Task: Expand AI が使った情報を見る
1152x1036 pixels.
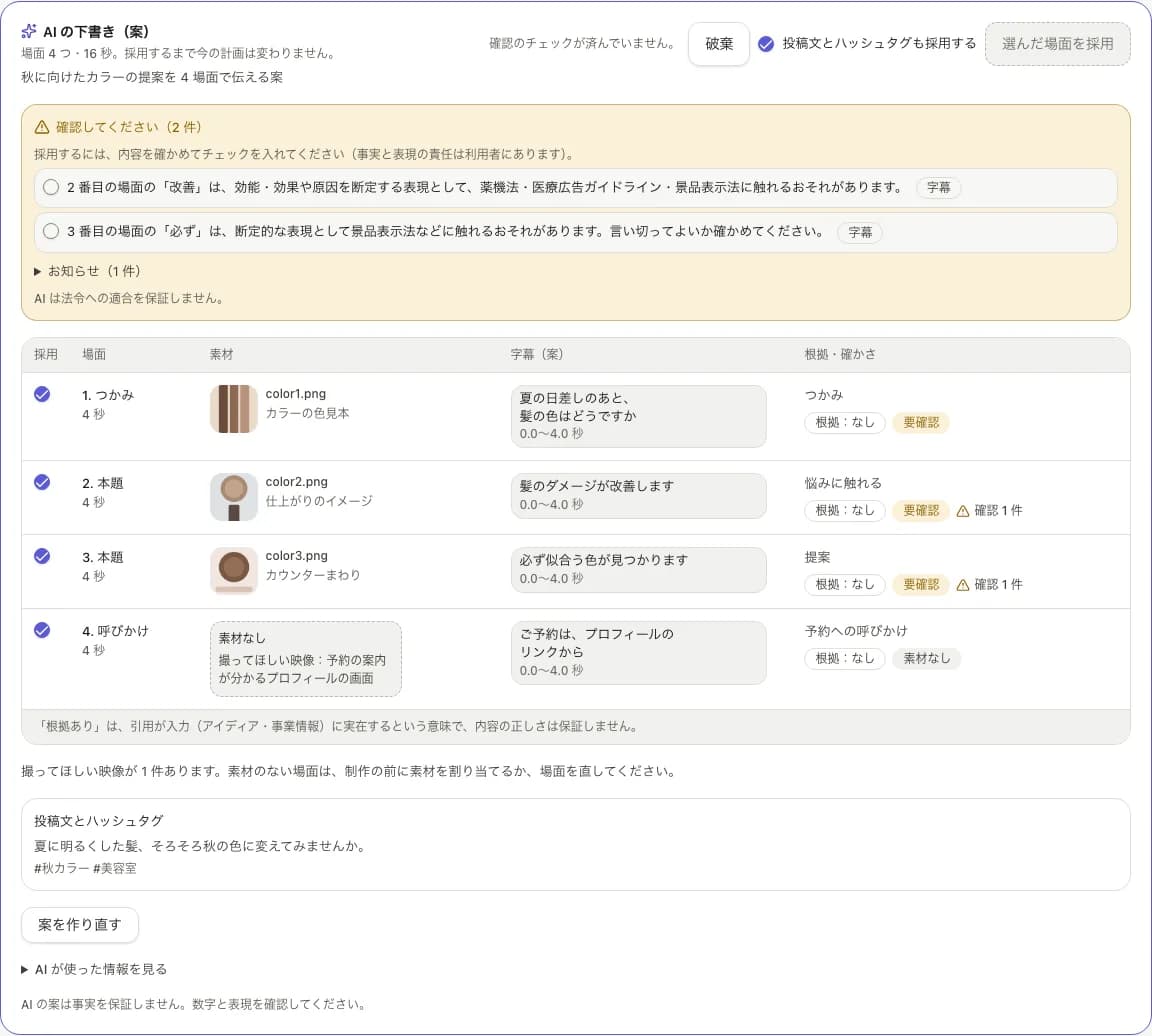Action: pyautogui.click(x=94, y=969)
